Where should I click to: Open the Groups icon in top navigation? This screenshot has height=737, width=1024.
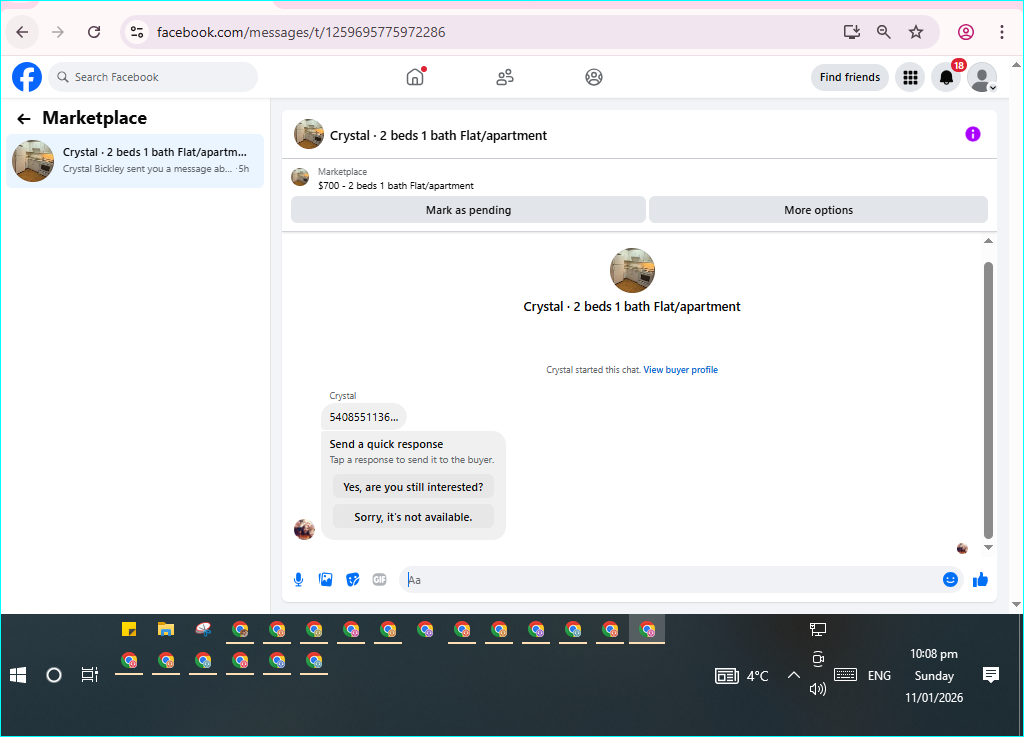[594, 77]
